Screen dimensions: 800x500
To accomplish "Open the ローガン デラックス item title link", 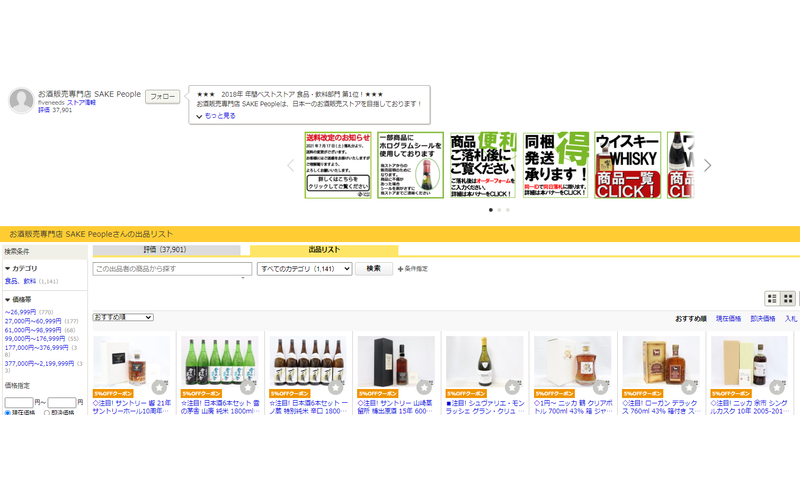I will pos(660,407).
